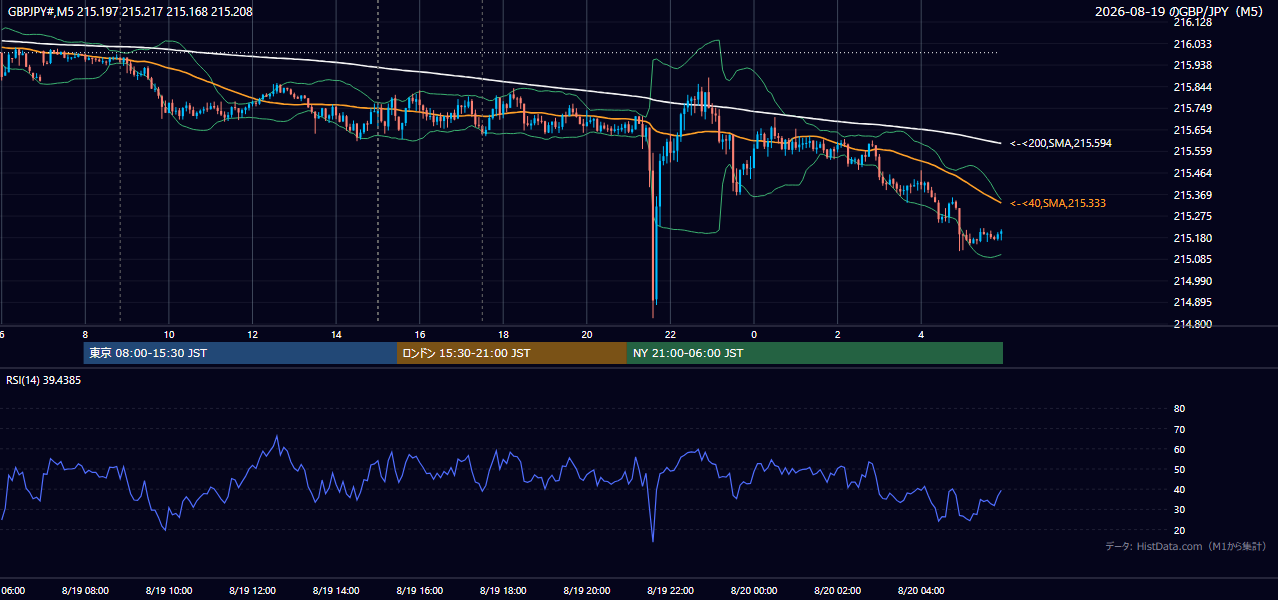
Task: Click RSI scale value 50
Action: [x=1179, y=469]
